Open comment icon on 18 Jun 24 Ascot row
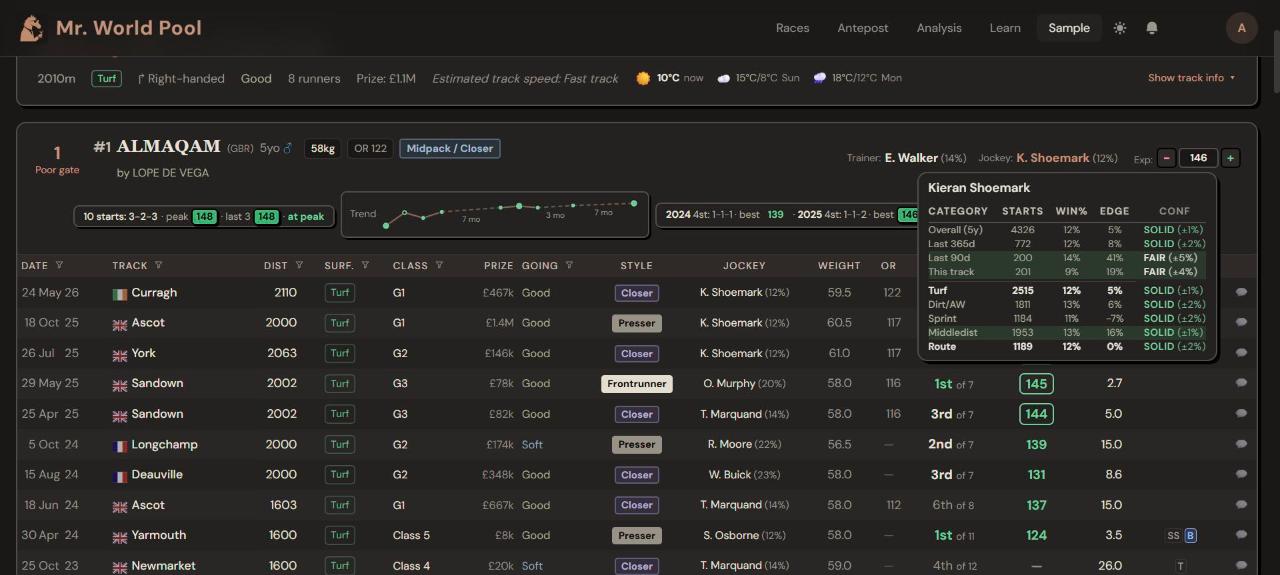The width and height of the screenshot is (1280, 575). point(1241,505)
